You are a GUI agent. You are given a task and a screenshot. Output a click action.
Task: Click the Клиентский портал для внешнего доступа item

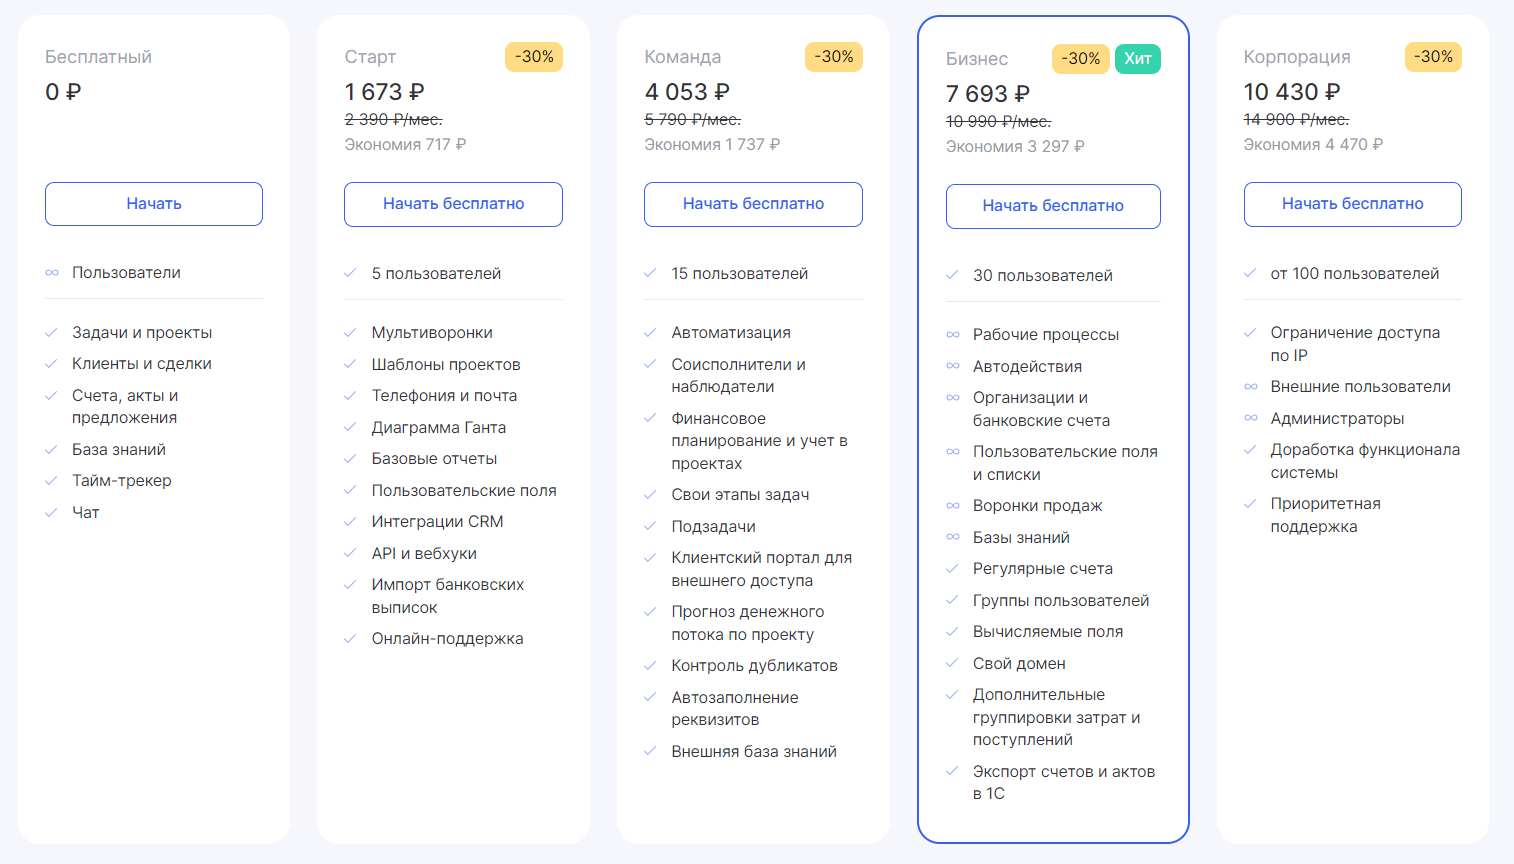762,569
